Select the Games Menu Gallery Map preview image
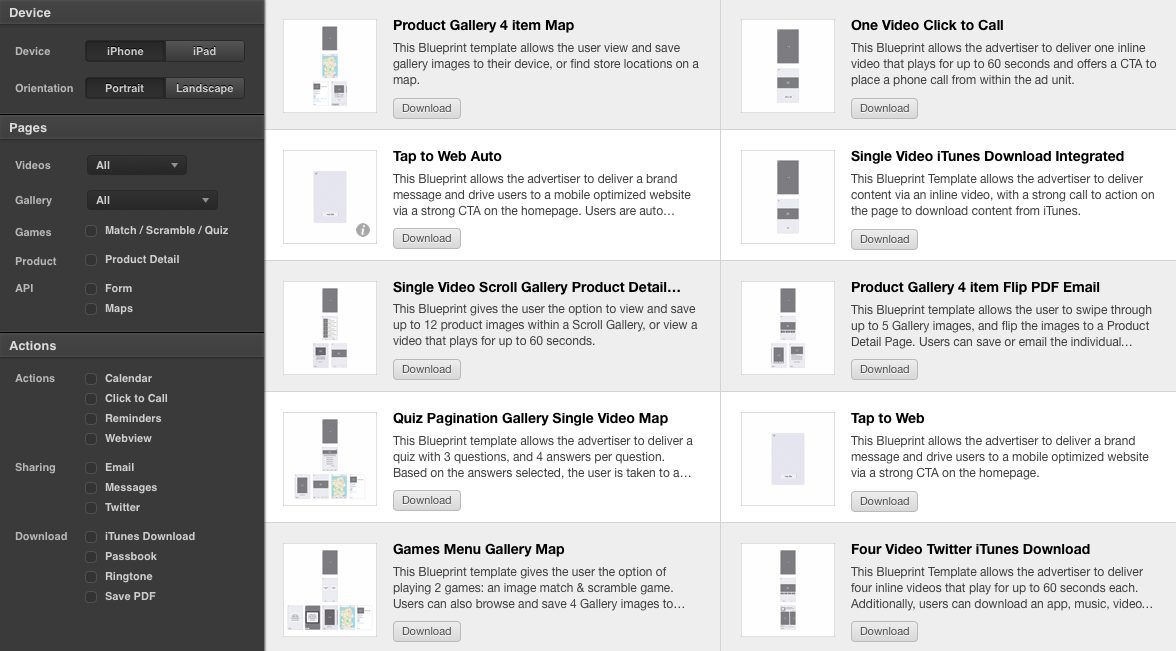The height and width of the screenshot is (651, 1176). coord(330,590)
